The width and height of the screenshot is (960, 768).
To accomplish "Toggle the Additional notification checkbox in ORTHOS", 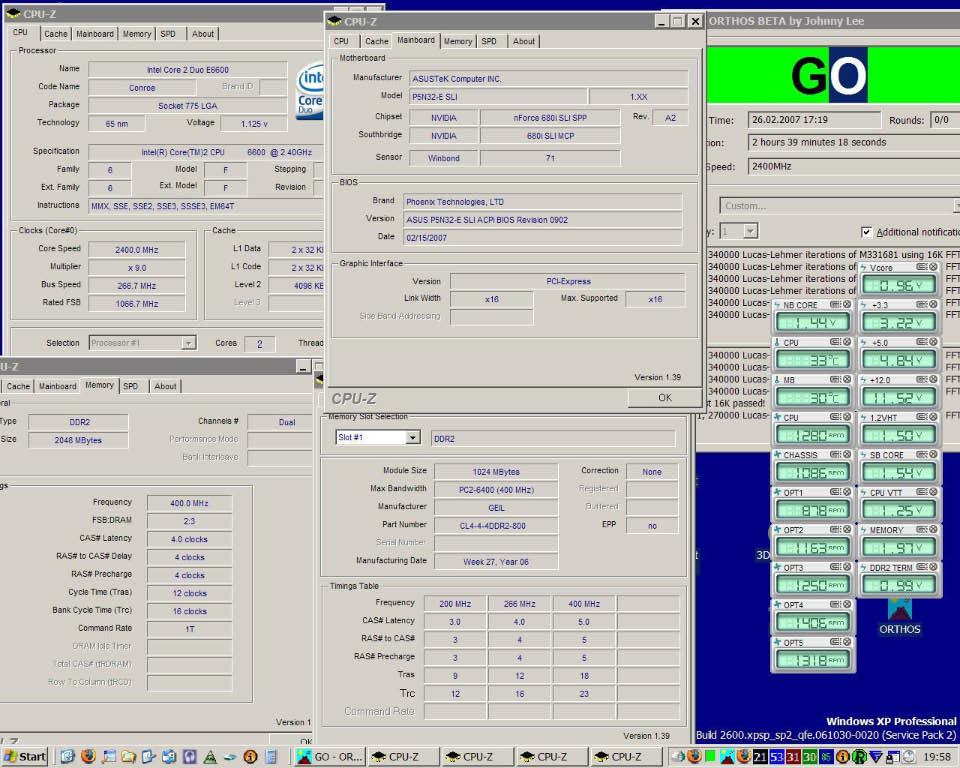I will 866,232.
